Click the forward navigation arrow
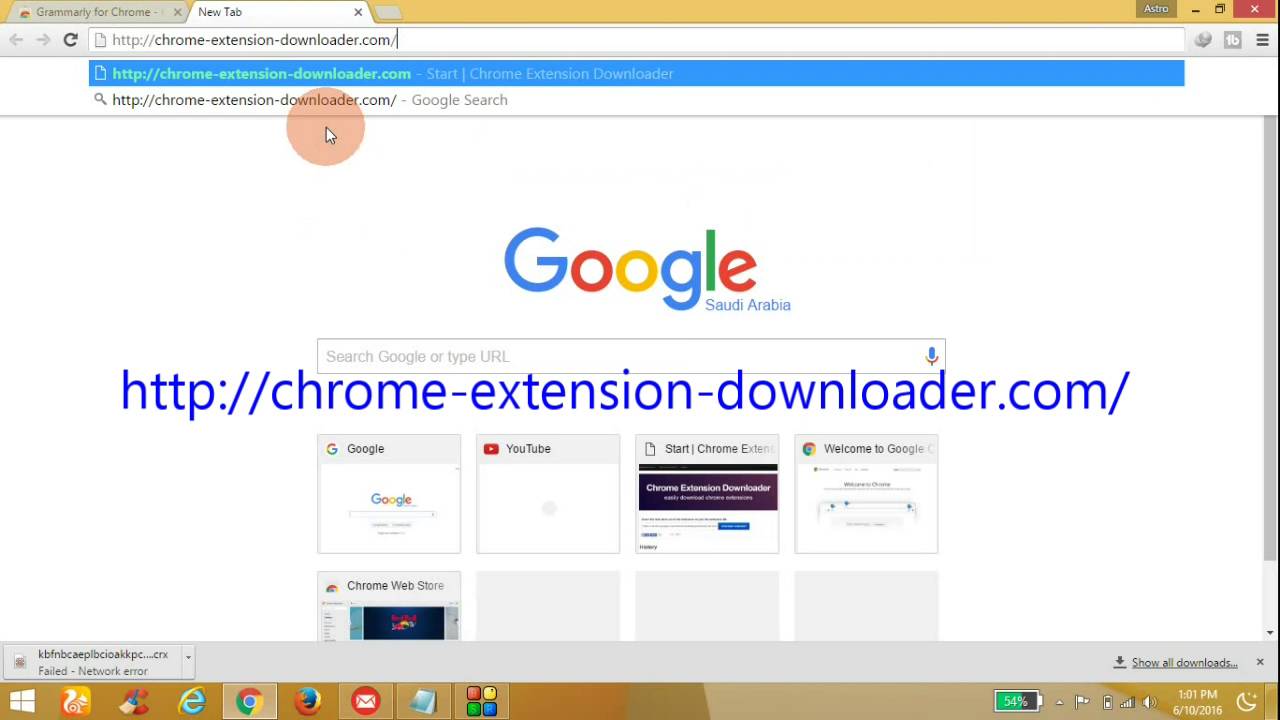This screenshot has width=1280, height=720. (43, 40)
